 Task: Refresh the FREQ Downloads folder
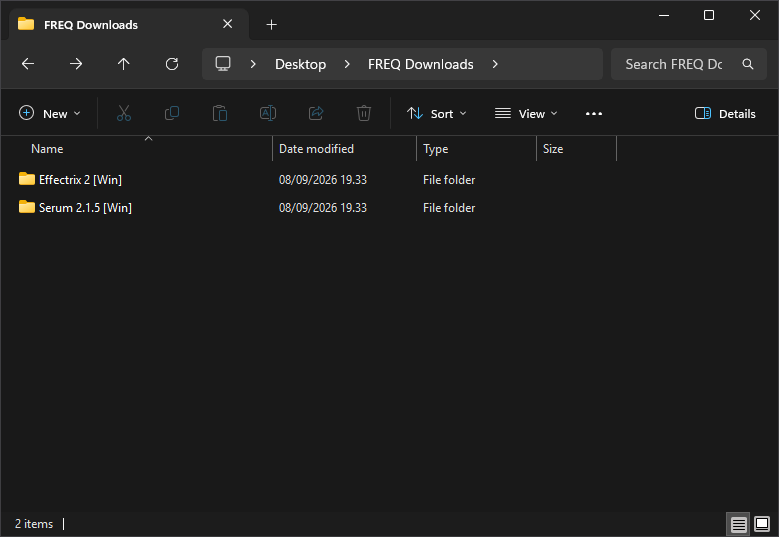point(172,64)
